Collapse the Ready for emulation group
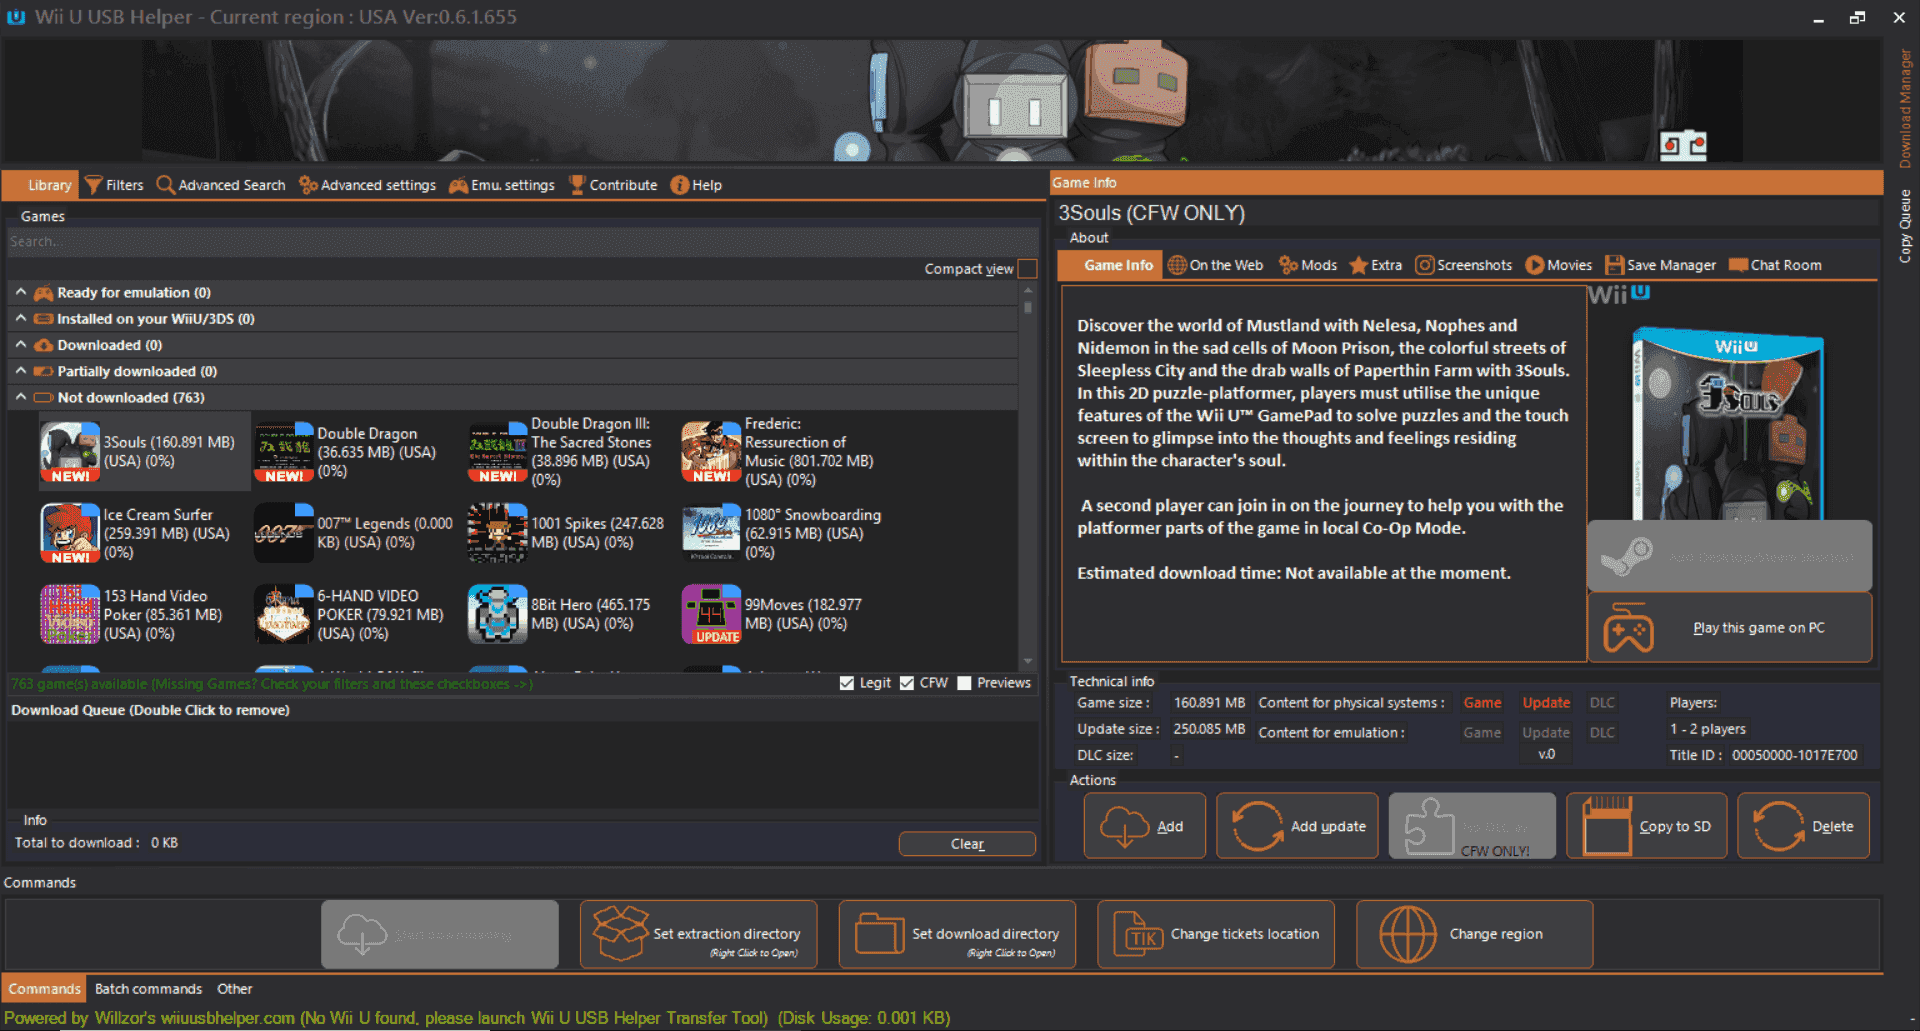 pyautogui.click(x=21, y=292)
